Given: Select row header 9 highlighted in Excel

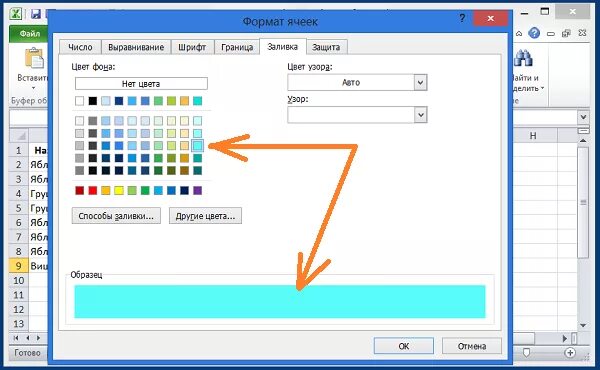Looking at the screenshot, I should (18, 266).
